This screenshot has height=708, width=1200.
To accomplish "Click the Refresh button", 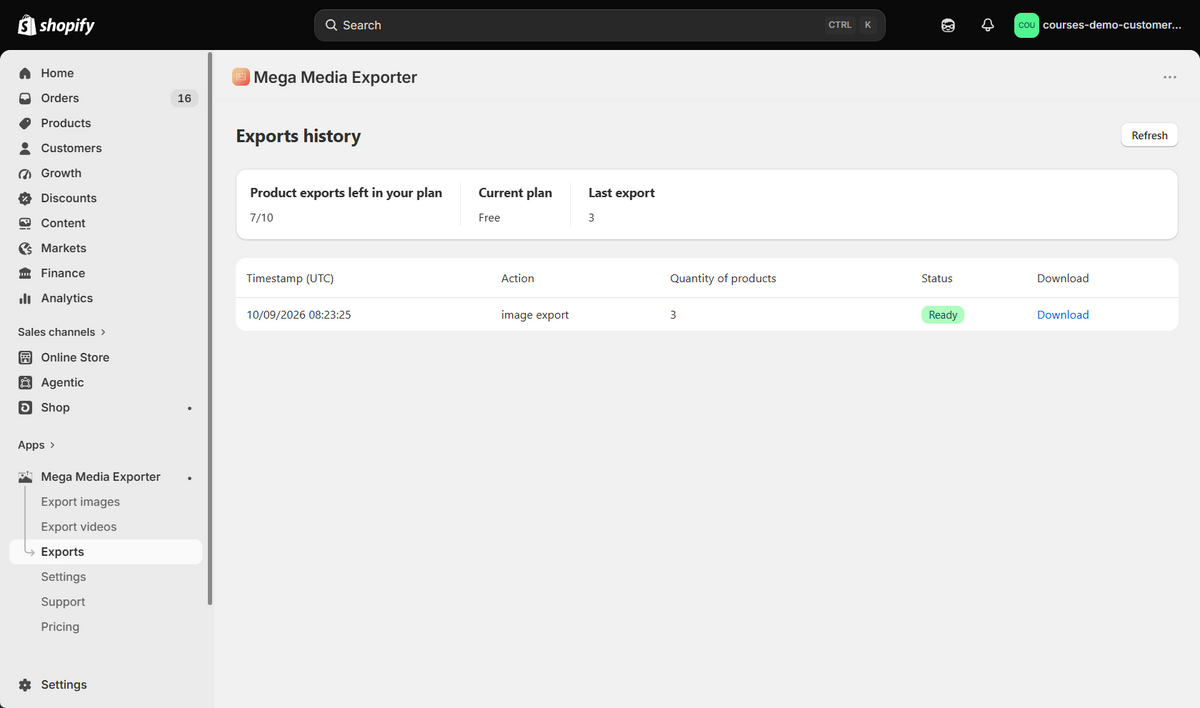I will [1149, 135].
